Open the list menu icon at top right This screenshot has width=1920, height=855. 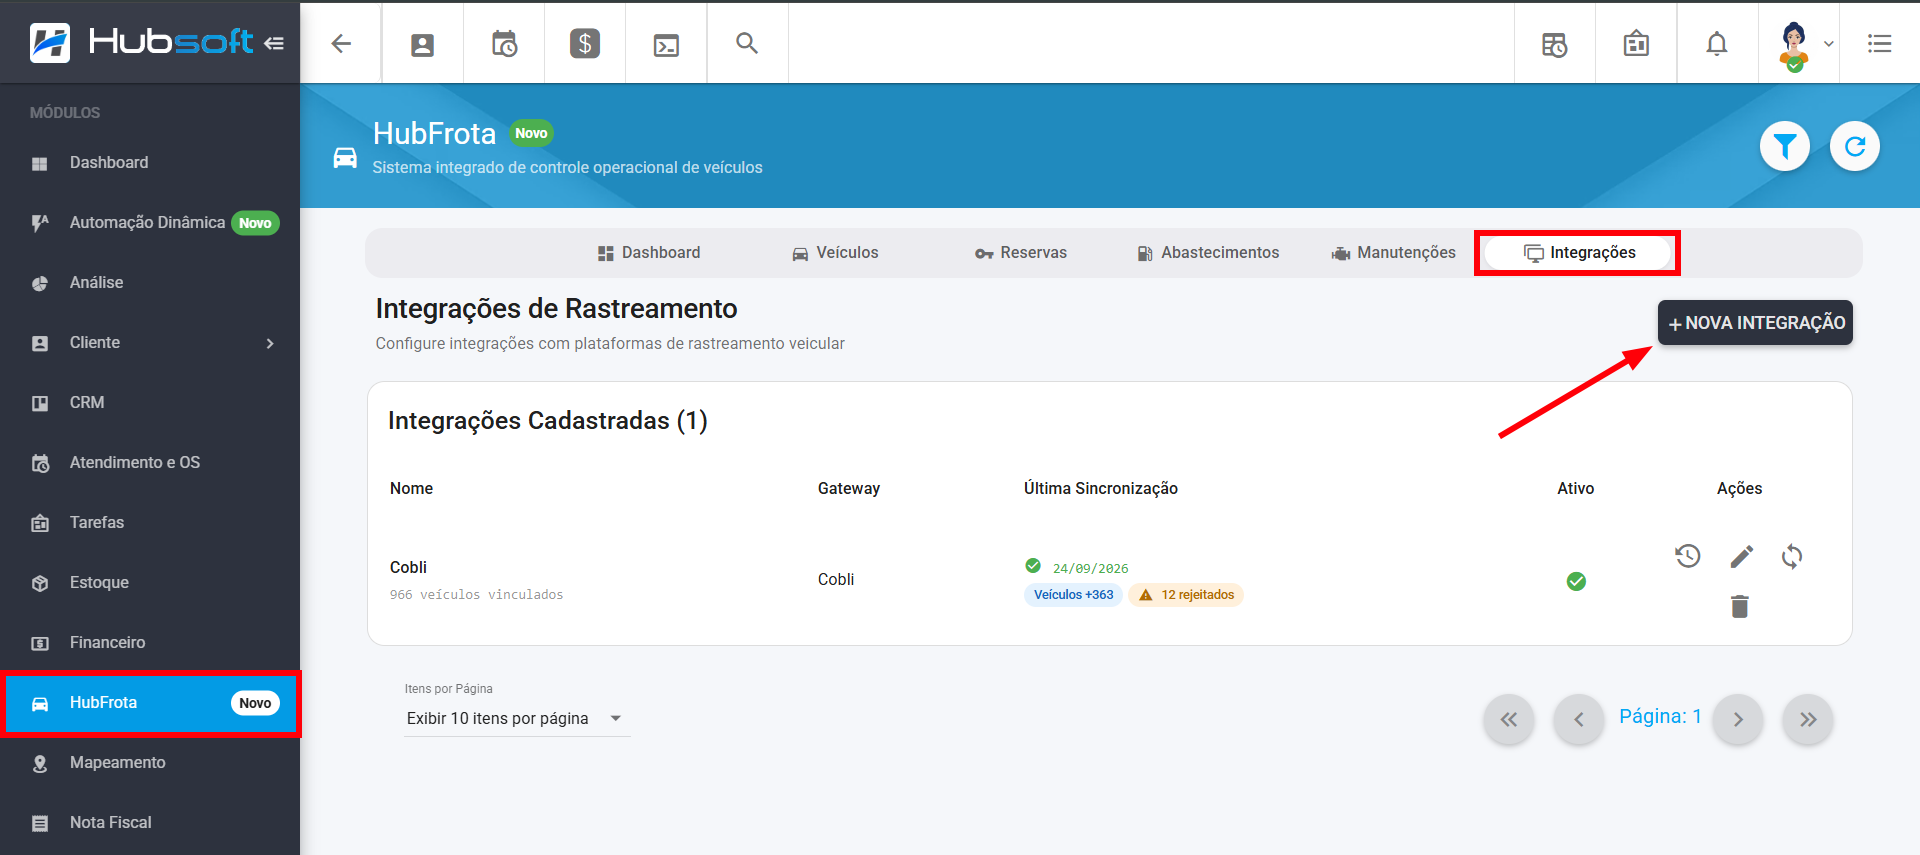pyautogui.click(x=1880, y=43)
